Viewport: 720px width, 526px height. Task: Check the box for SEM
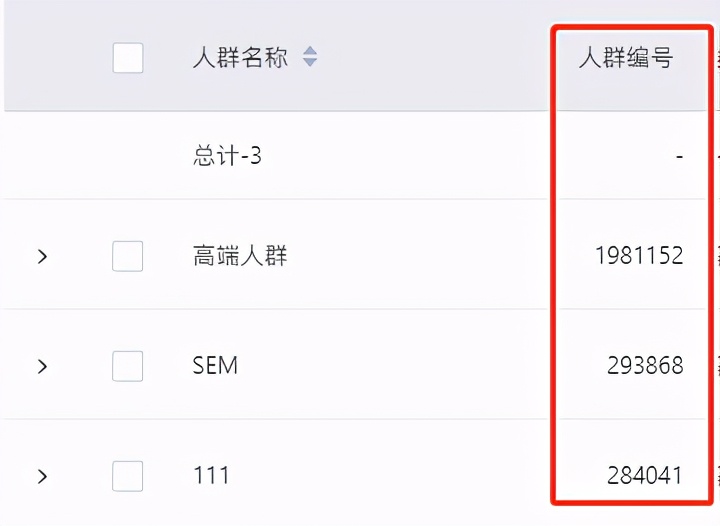click(128, 366)
